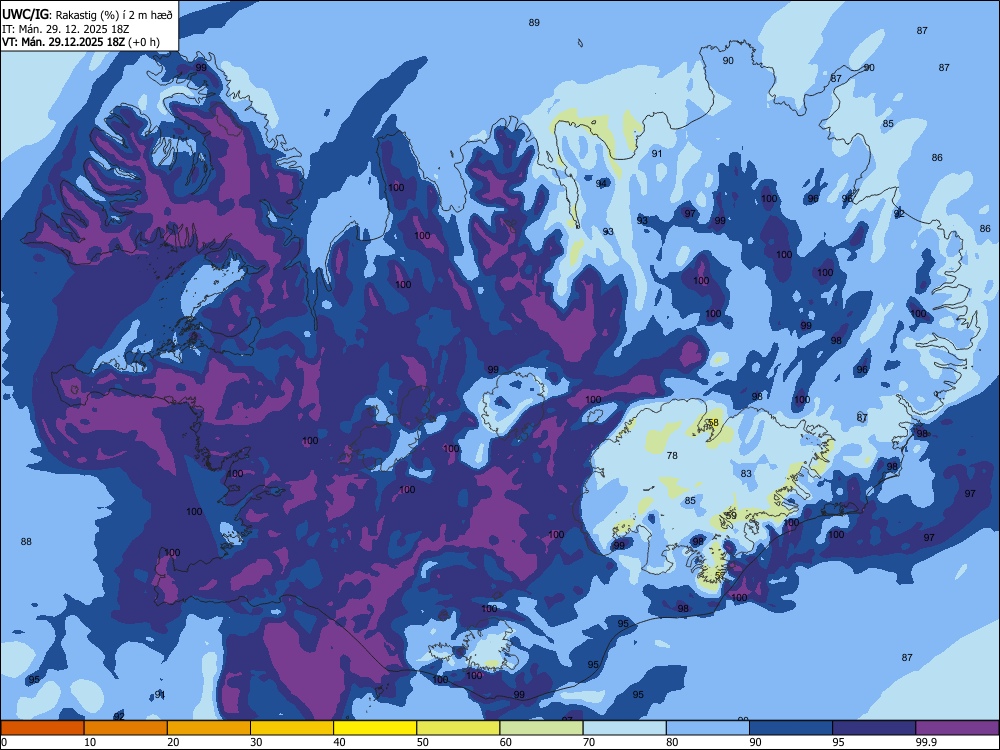Screen dimensions: 1000x750
Task: Click the 0–10 dark orange legend swatch
Action: pyautogui.click(x=42, y=728)
